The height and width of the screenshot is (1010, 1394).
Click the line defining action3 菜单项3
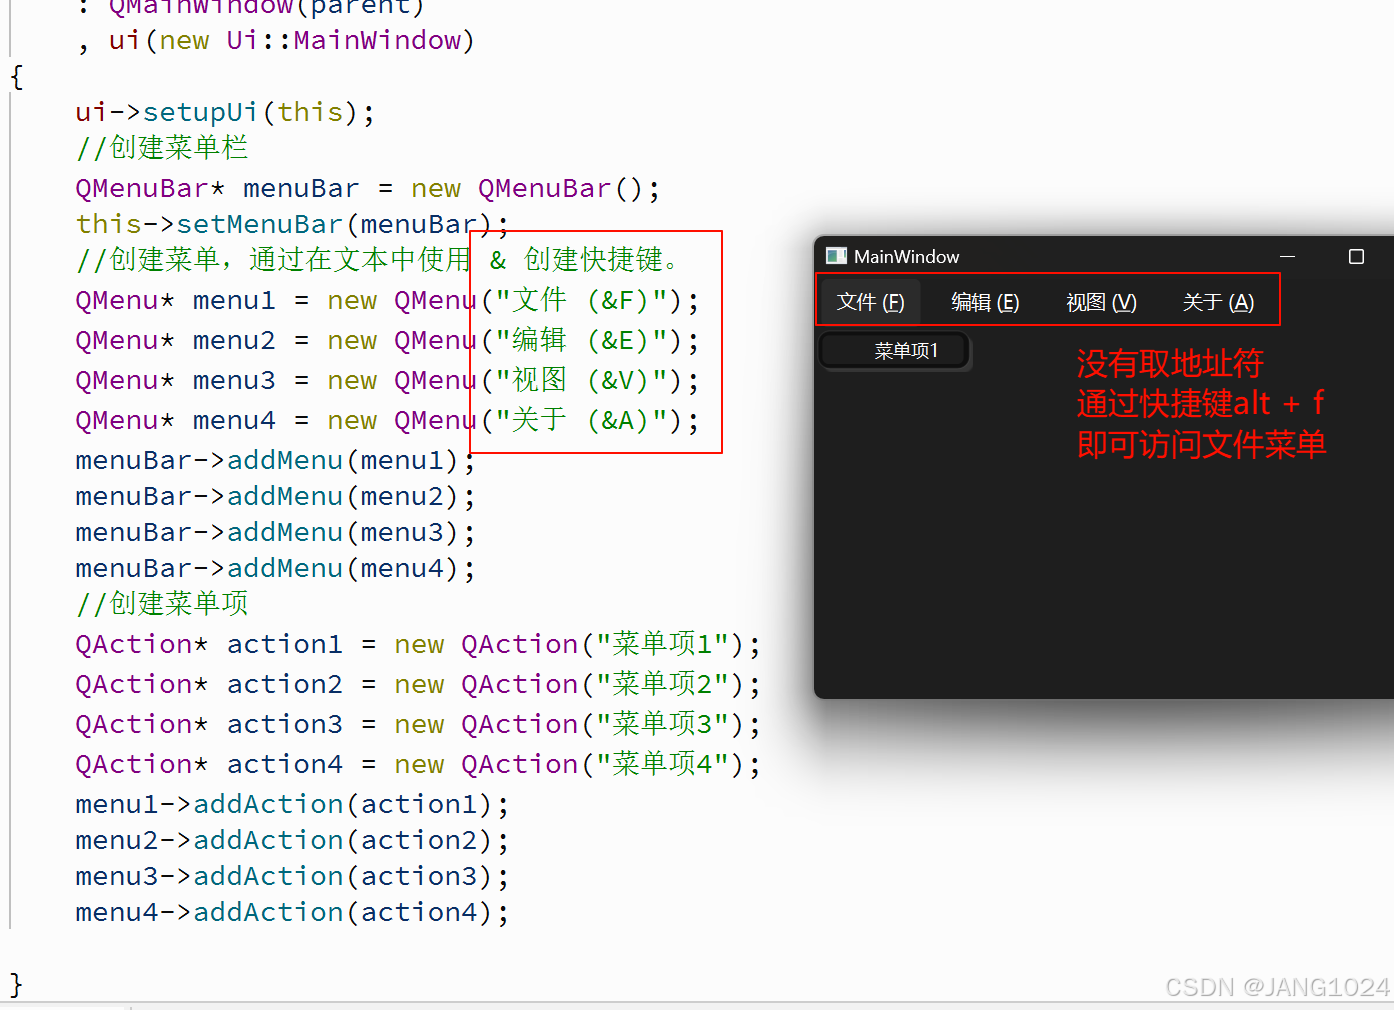pyautogui.click(x=418, y=724)
